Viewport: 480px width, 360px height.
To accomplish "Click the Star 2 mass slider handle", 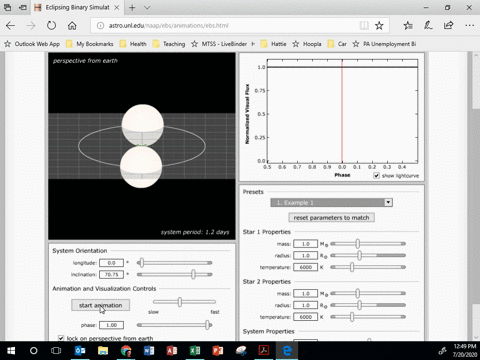I will tap(357, 293).
